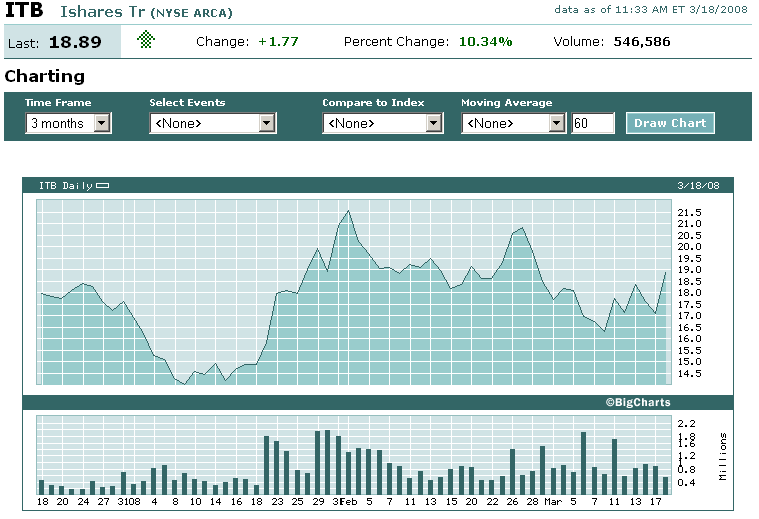Viewport: 759px width, 519px height.
Task: Click the Mar label on the date axis
Action: point(553,501)
